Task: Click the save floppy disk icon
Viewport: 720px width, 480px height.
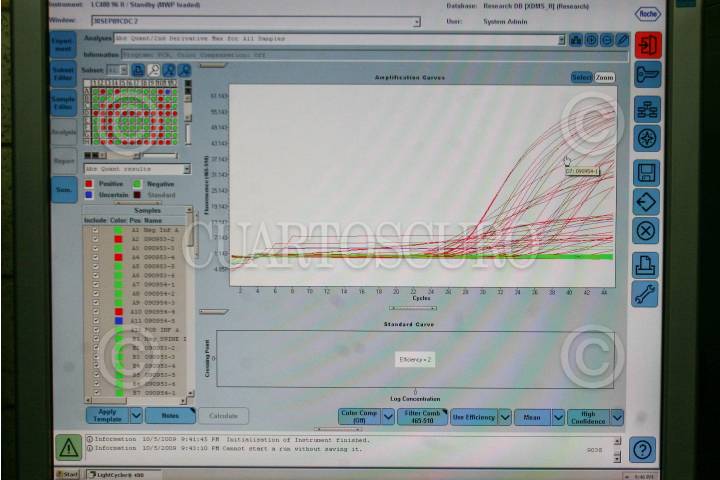Action: coord(647,171)
